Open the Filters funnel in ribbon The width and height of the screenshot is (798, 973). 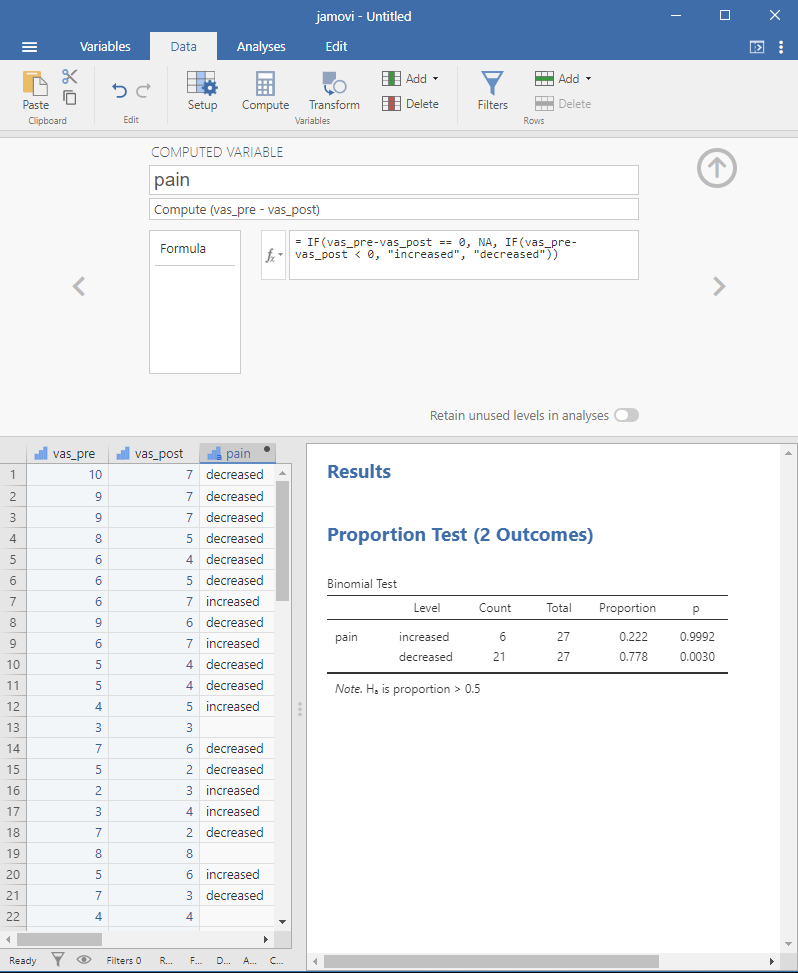pos(492,90)
